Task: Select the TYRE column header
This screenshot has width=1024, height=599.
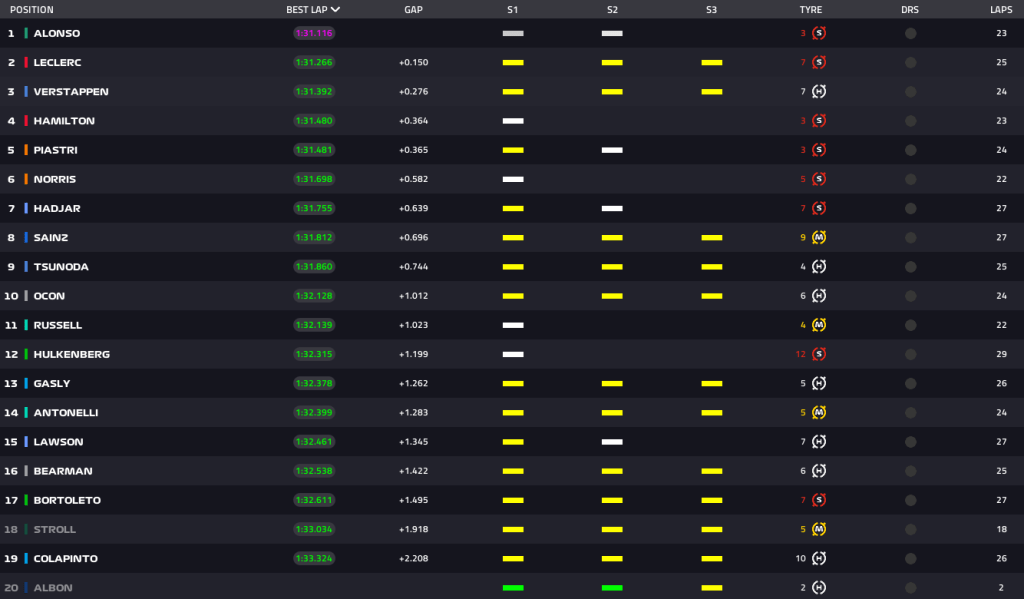Action: pyautogui.click(x=811, y=10)
